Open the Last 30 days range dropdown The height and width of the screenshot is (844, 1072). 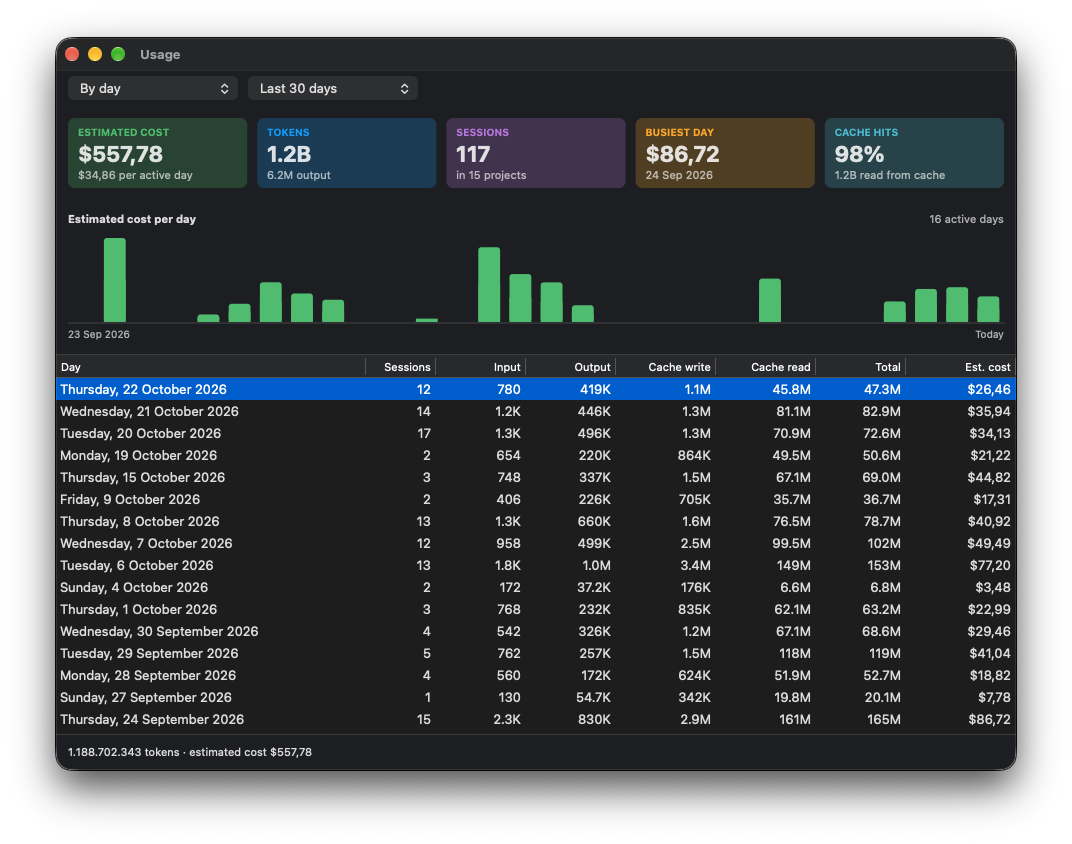click(x=333, y=88)
